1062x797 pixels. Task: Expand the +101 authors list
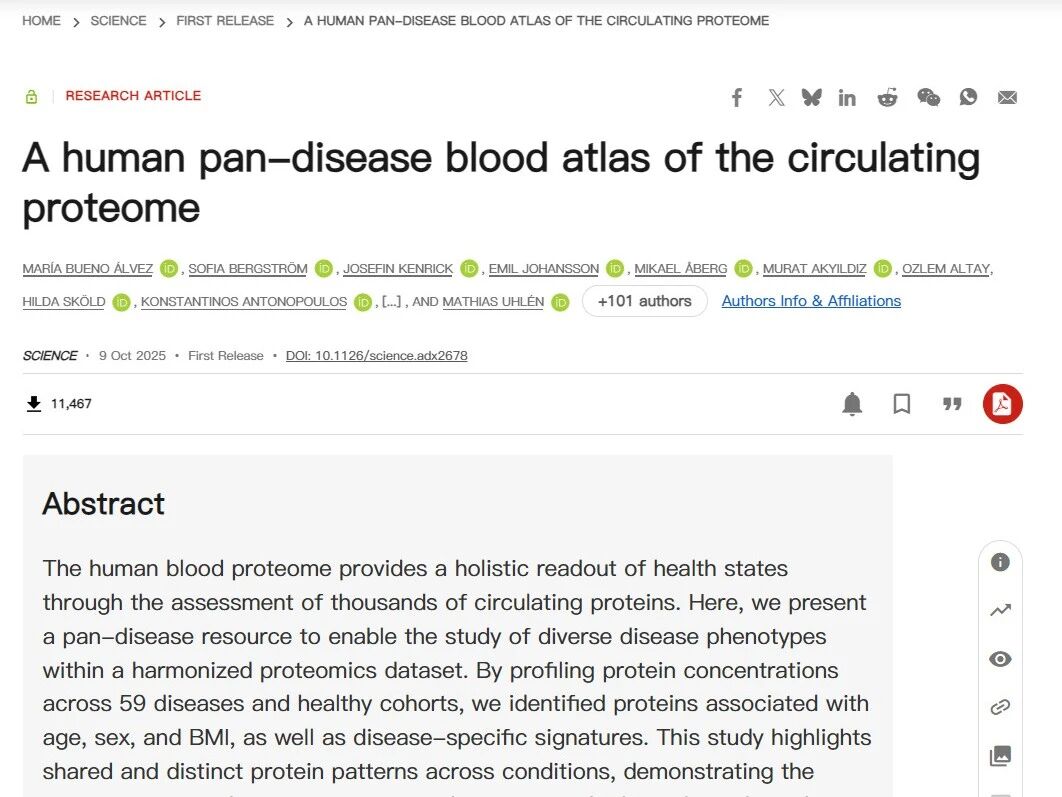point(644,301)
